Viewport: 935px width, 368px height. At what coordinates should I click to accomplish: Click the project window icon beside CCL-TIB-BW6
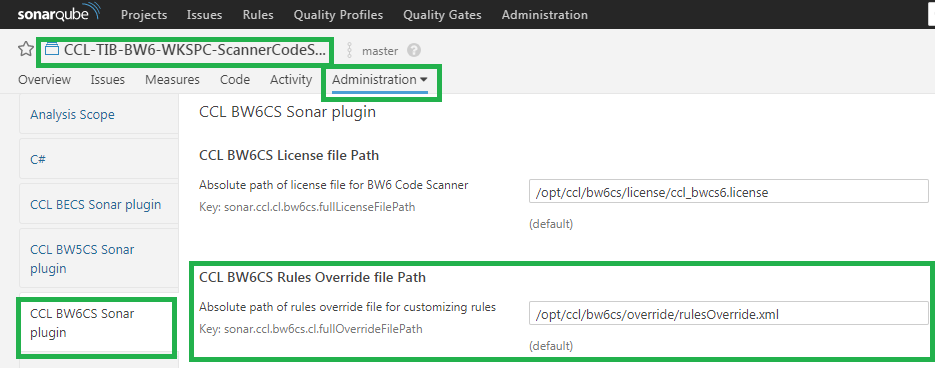(x=52, y=50)
